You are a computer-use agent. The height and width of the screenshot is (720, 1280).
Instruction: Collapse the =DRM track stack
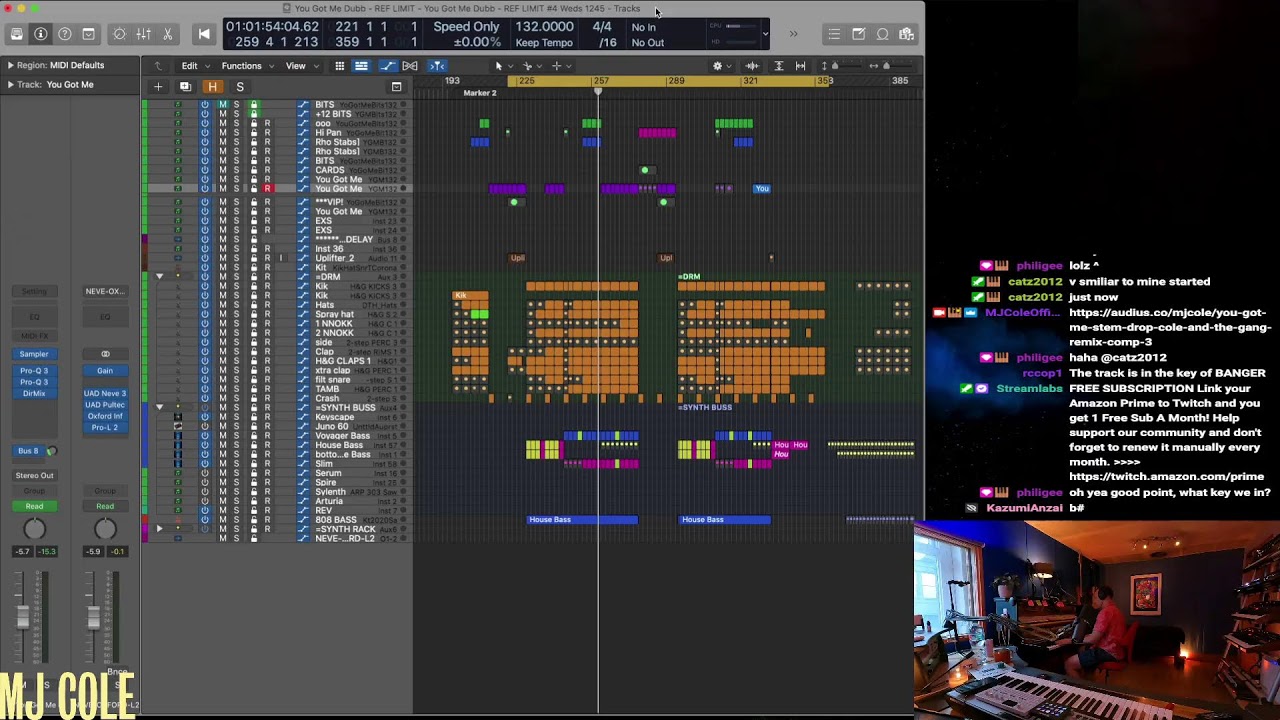(159, 277)
